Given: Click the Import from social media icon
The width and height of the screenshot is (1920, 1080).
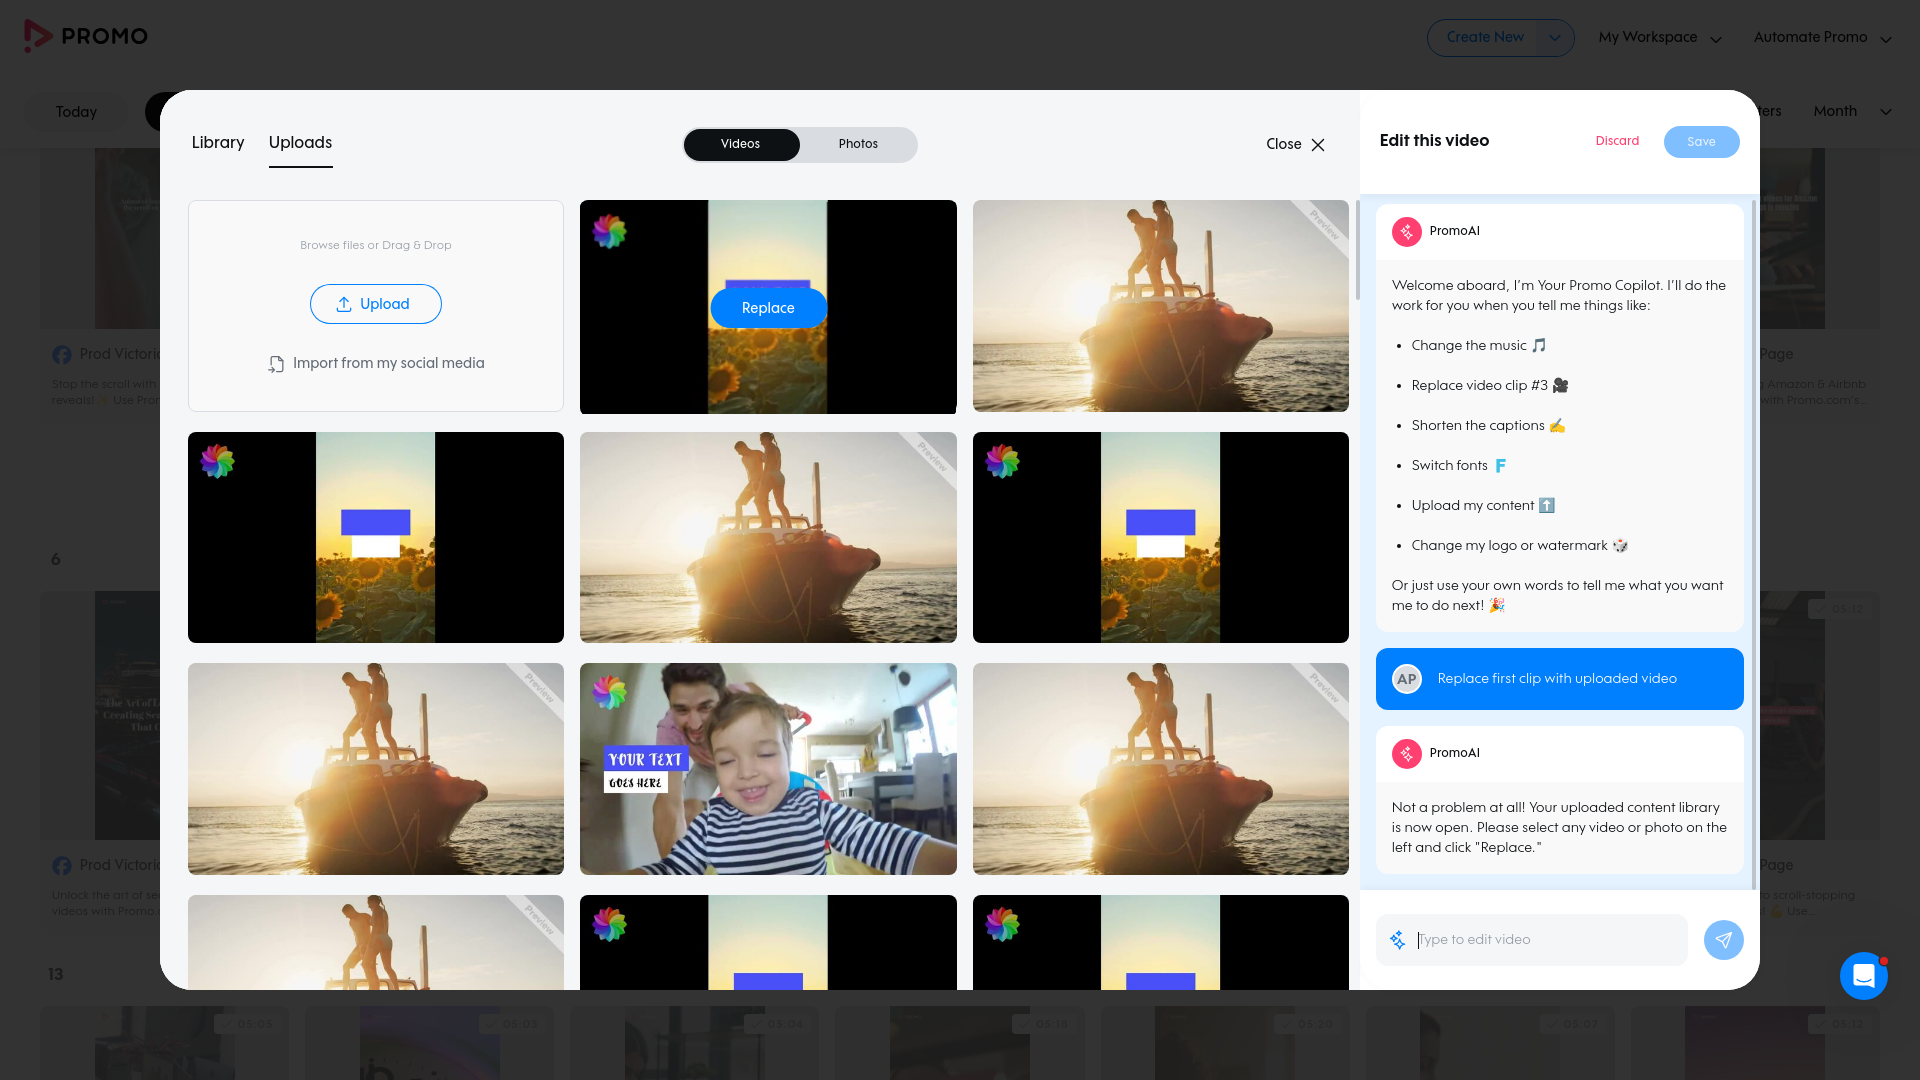Looking at the screenshot, I should [276, 364].
